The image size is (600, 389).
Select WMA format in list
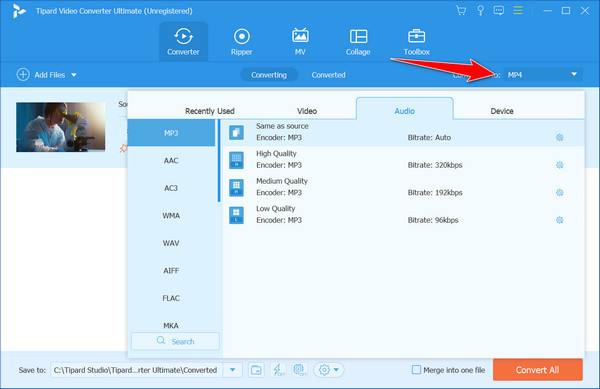click(x=171, y=215)
